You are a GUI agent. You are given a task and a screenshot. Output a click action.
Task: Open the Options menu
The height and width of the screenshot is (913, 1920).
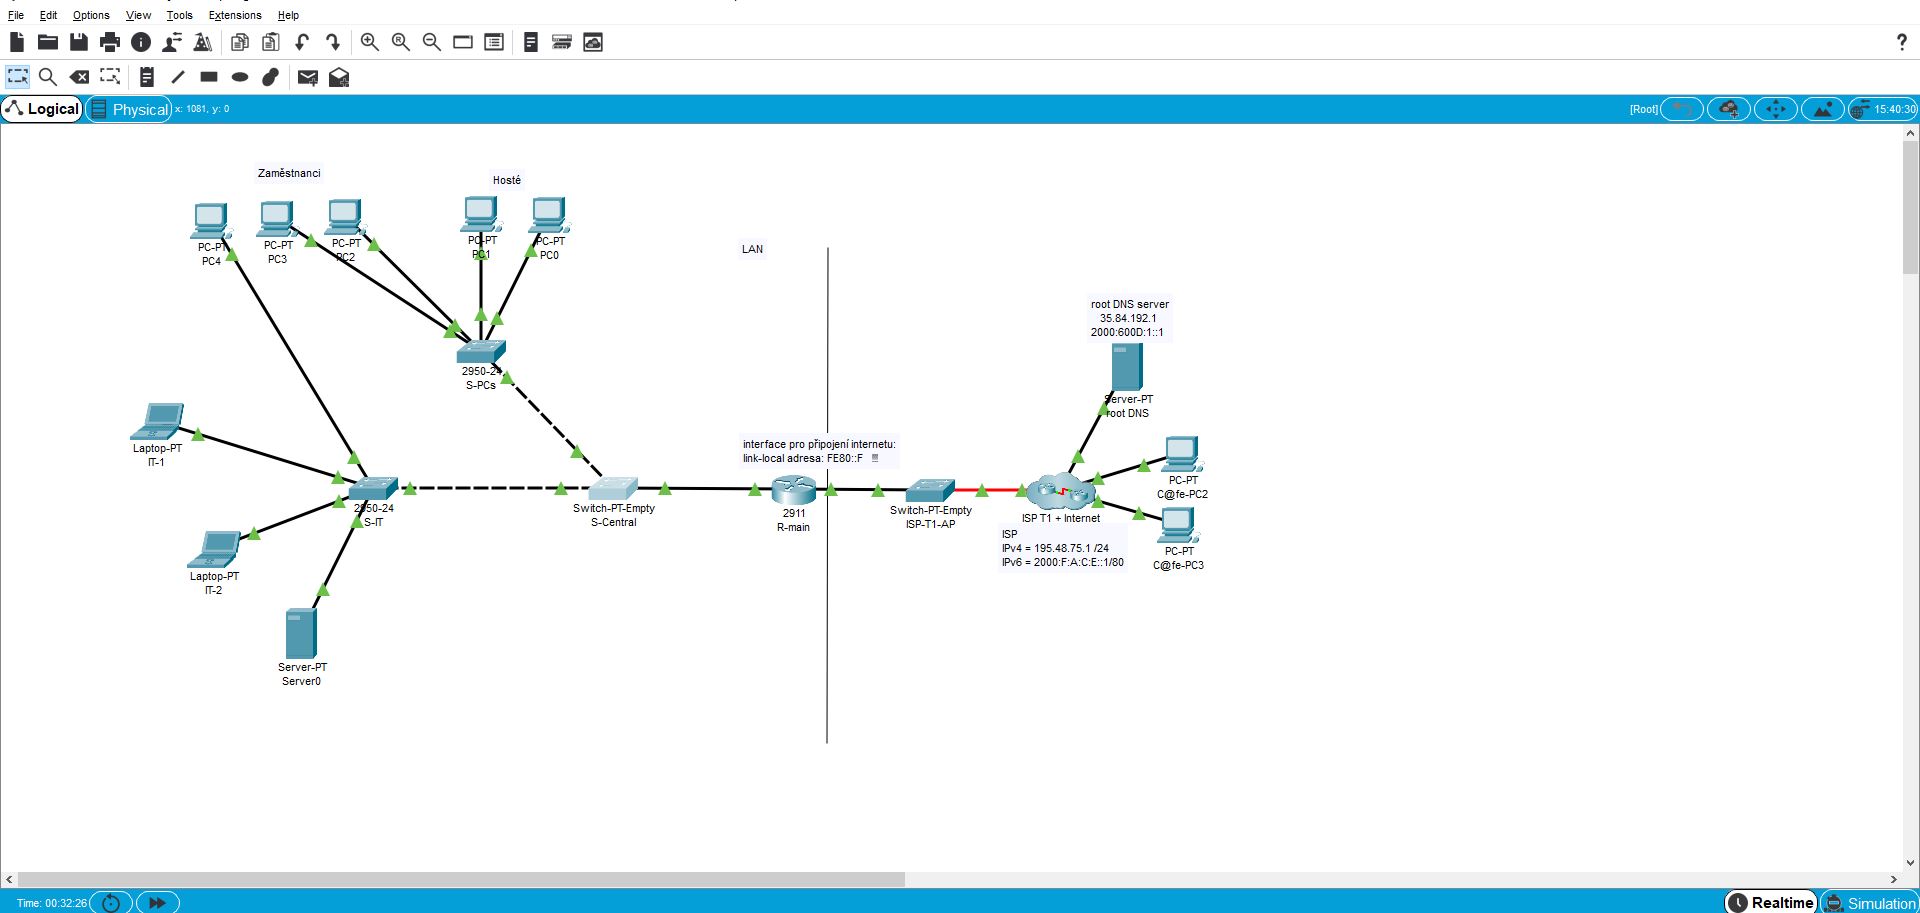click(x=90, y=15)
